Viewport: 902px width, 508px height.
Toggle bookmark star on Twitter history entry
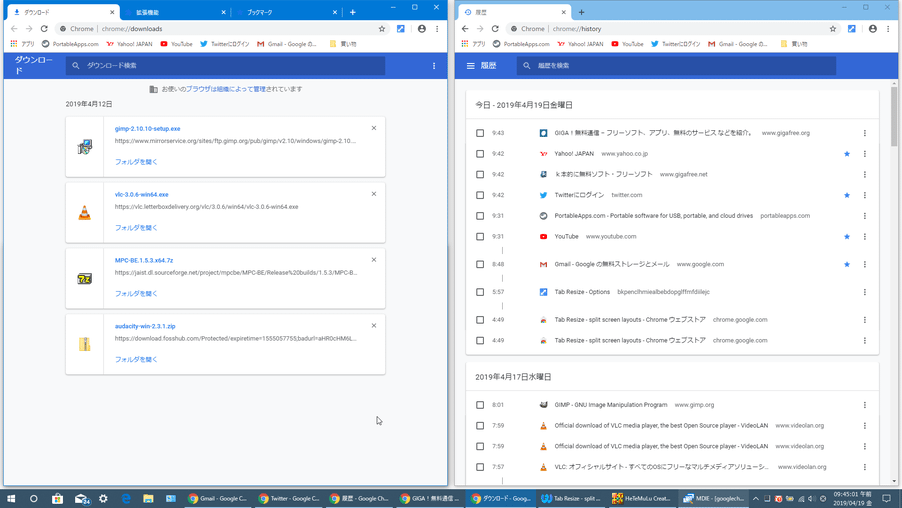(x=847, y=195)
